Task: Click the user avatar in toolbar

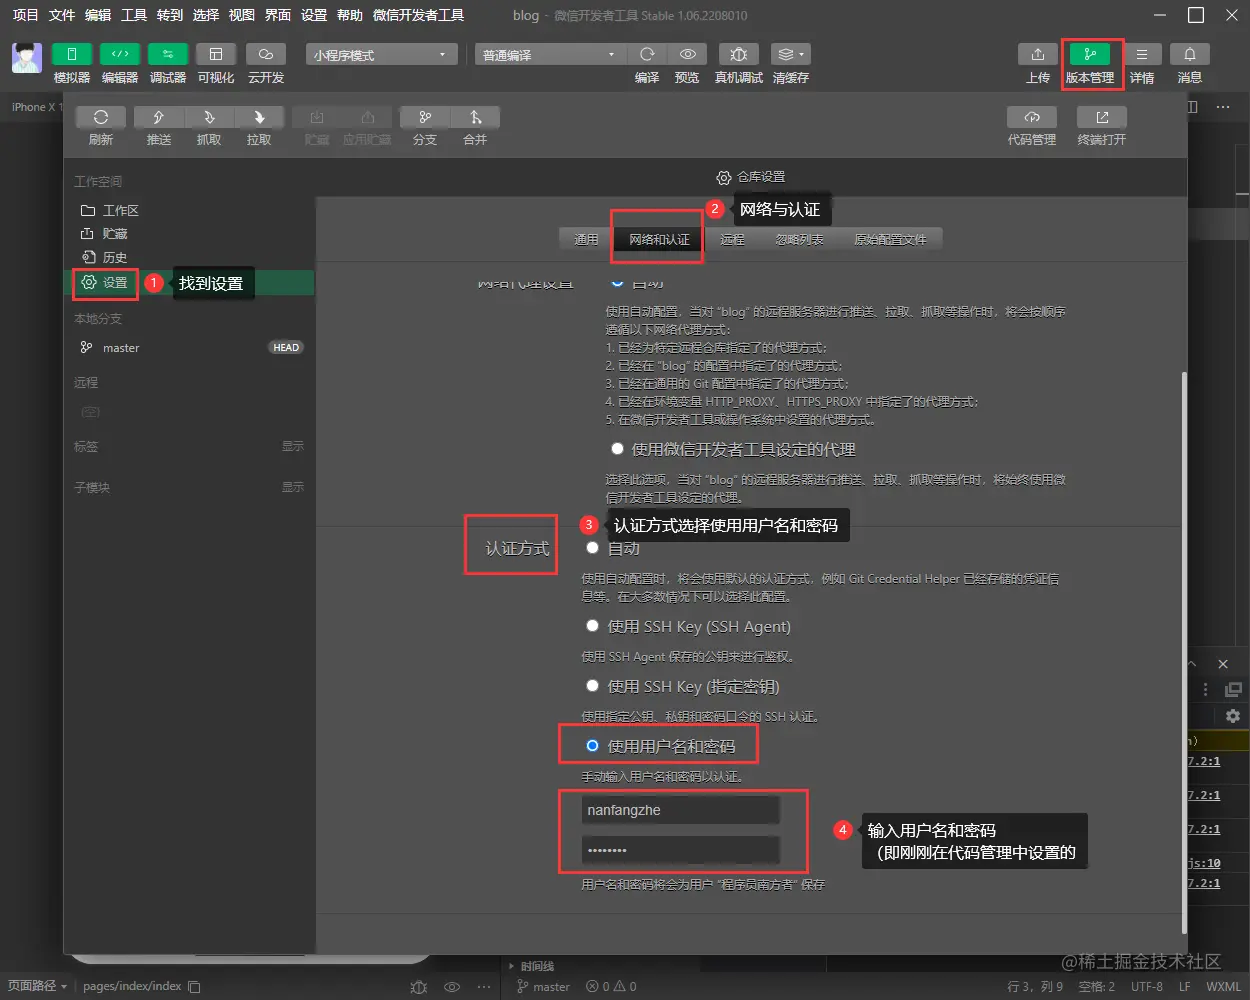Action: pos(27,58)
